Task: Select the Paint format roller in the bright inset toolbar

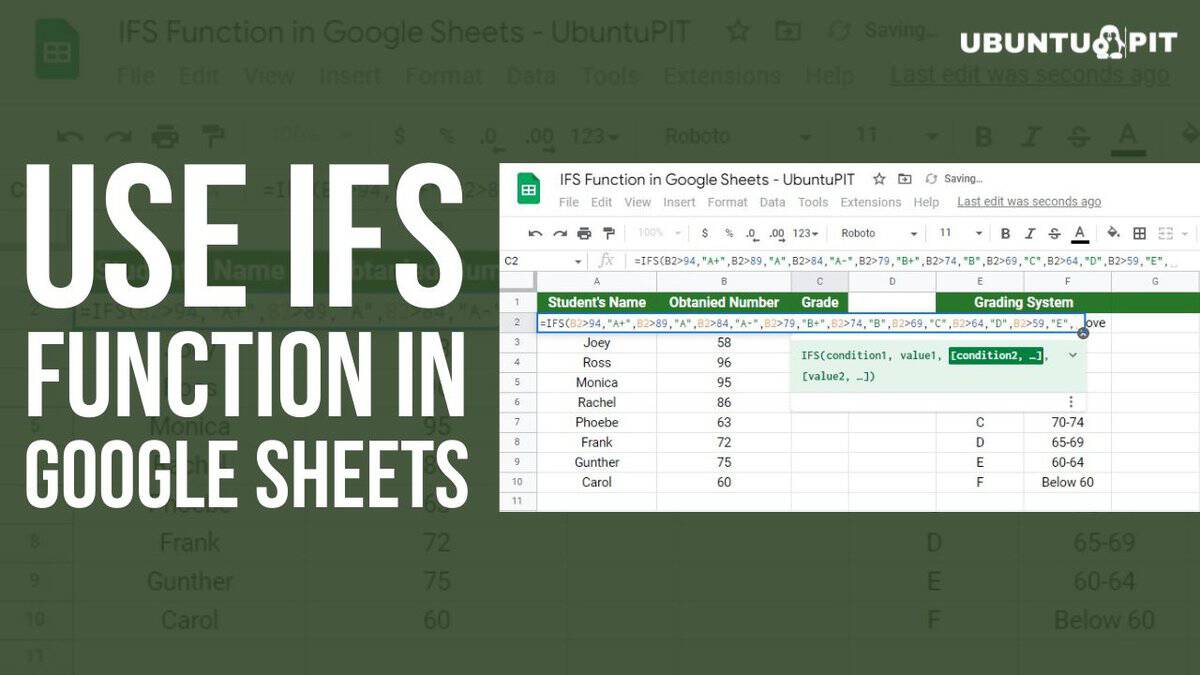Action: tap(609, 233)
